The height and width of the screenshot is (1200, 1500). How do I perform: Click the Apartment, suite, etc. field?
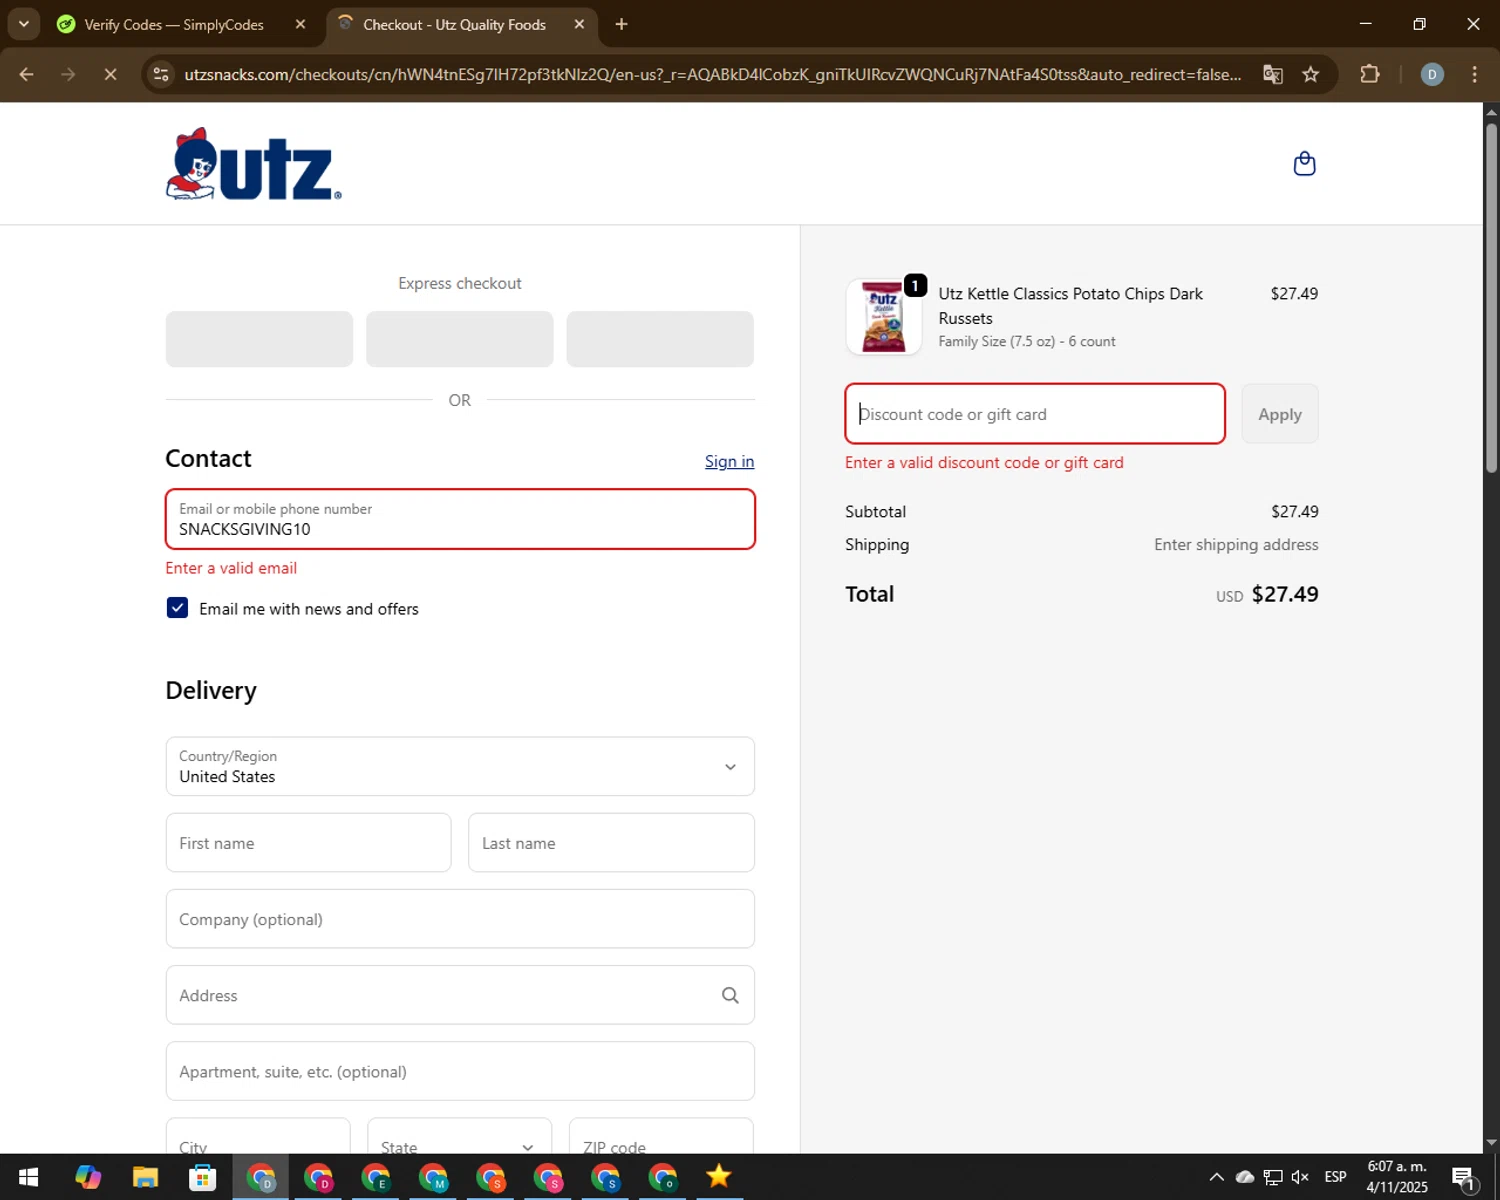pyautogui.click(x=460, y=1071)
